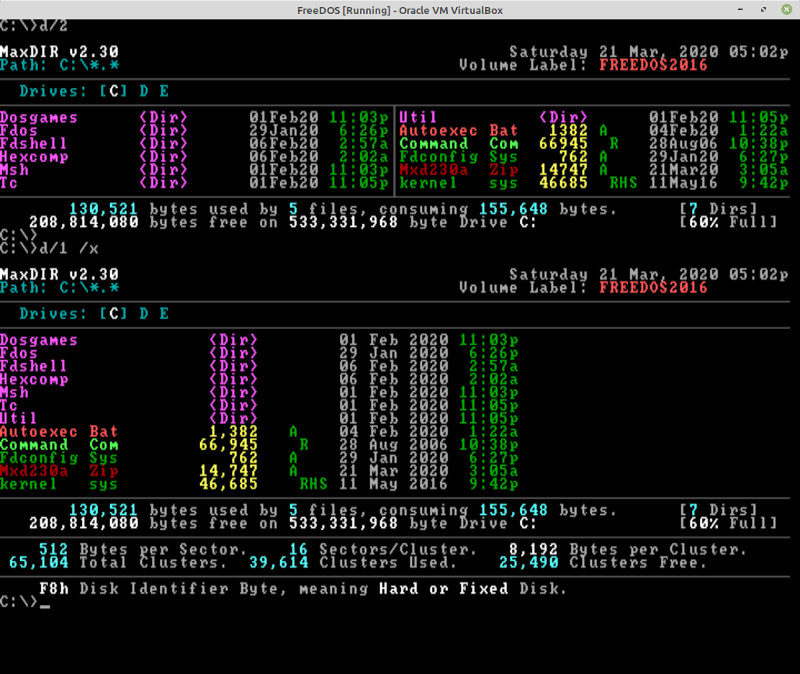Select the "8,192" Bytes per Cluster value
800x674 pixels.
[534, 550]
